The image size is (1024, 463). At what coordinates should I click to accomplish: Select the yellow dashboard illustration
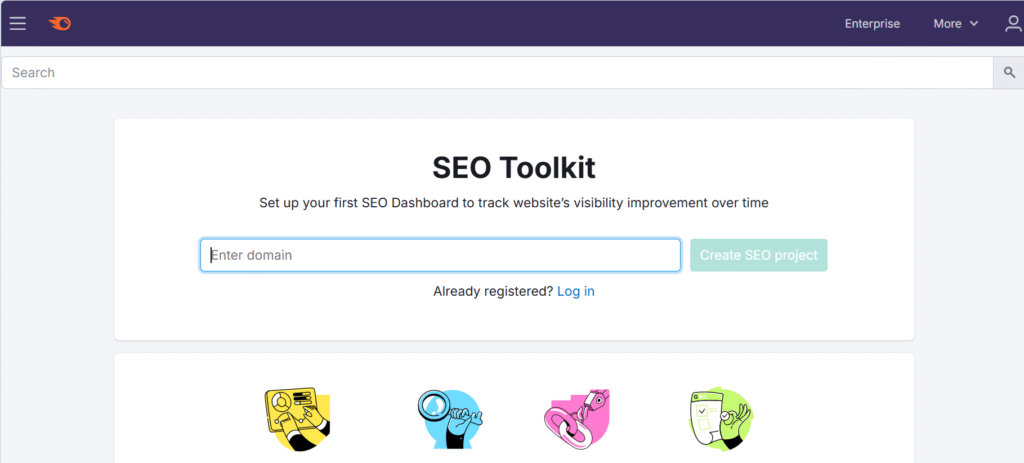pos(297,418)
